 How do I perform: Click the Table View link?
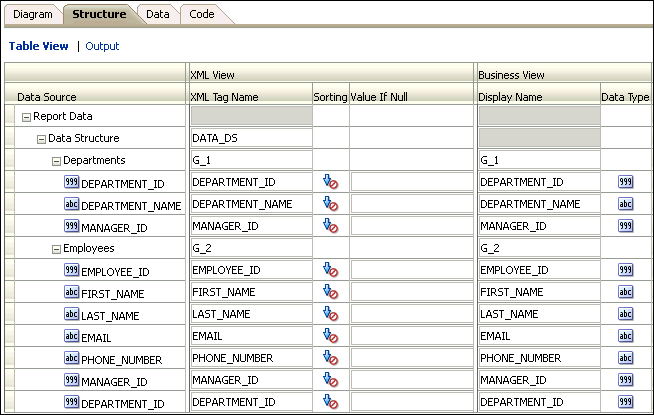pos(38,46)
